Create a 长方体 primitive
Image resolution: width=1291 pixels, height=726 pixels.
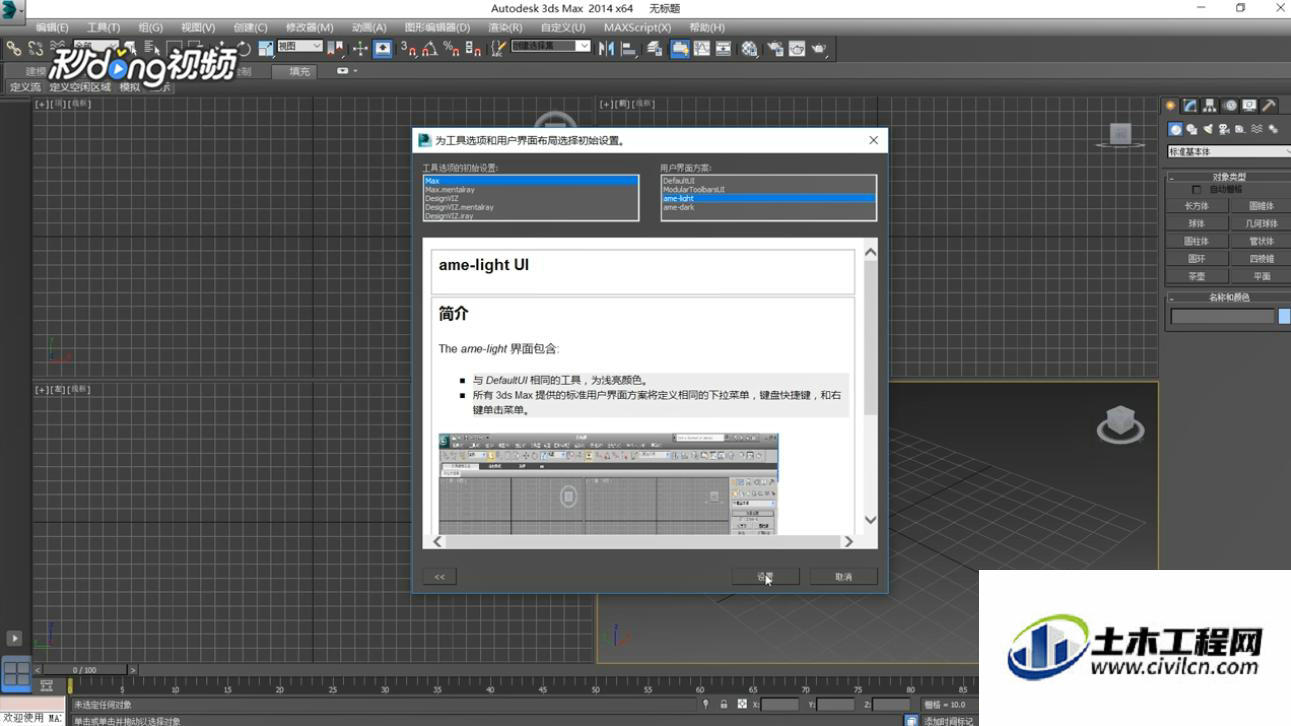click(1196, 206)
